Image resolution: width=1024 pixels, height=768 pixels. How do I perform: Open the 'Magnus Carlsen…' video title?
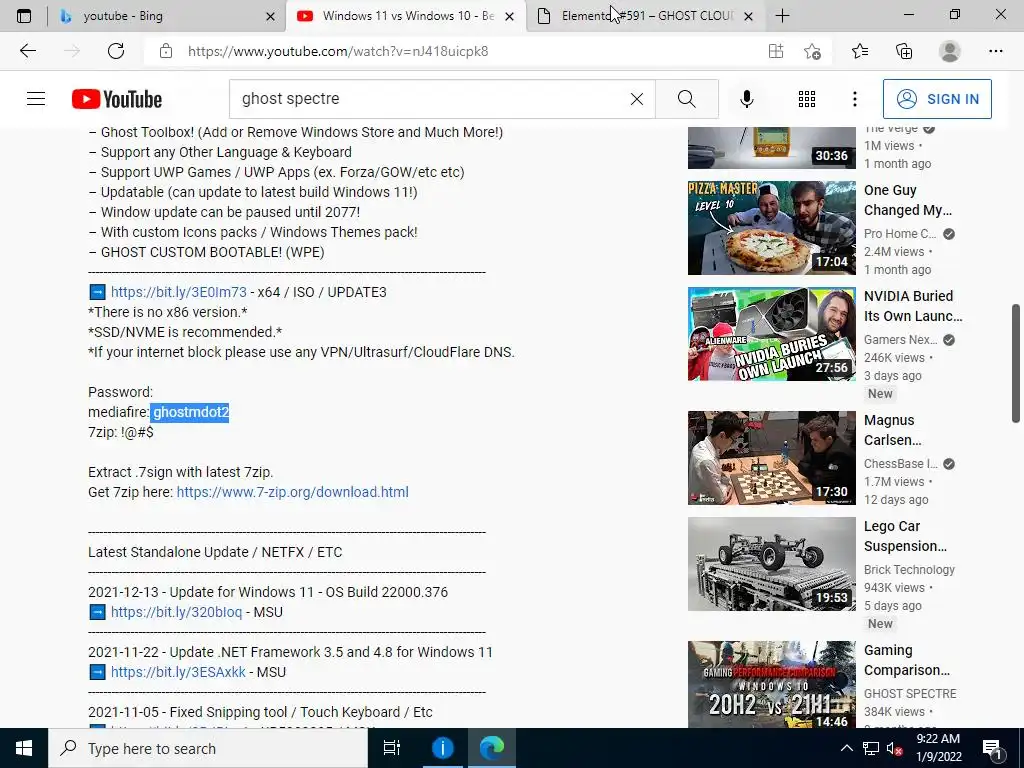pos(893,430)
